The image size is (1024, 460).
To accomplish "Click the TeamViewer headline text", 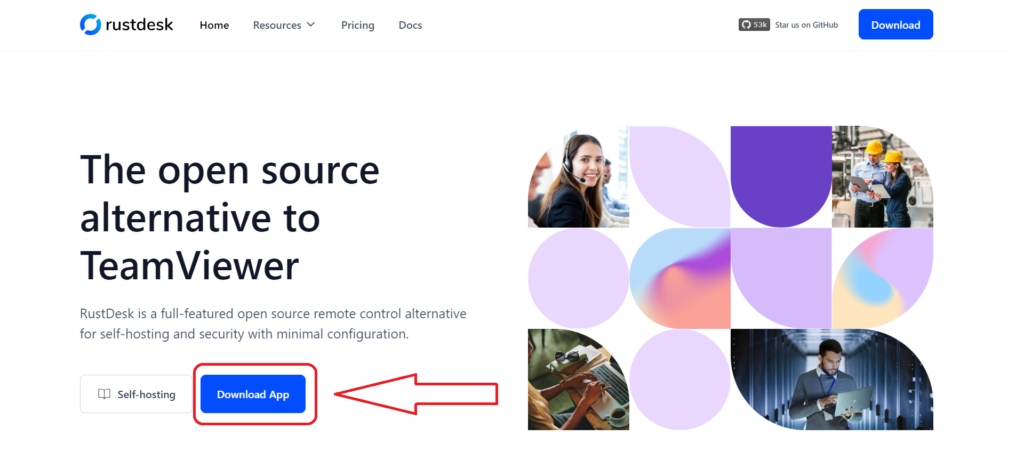I will point(189,266).
